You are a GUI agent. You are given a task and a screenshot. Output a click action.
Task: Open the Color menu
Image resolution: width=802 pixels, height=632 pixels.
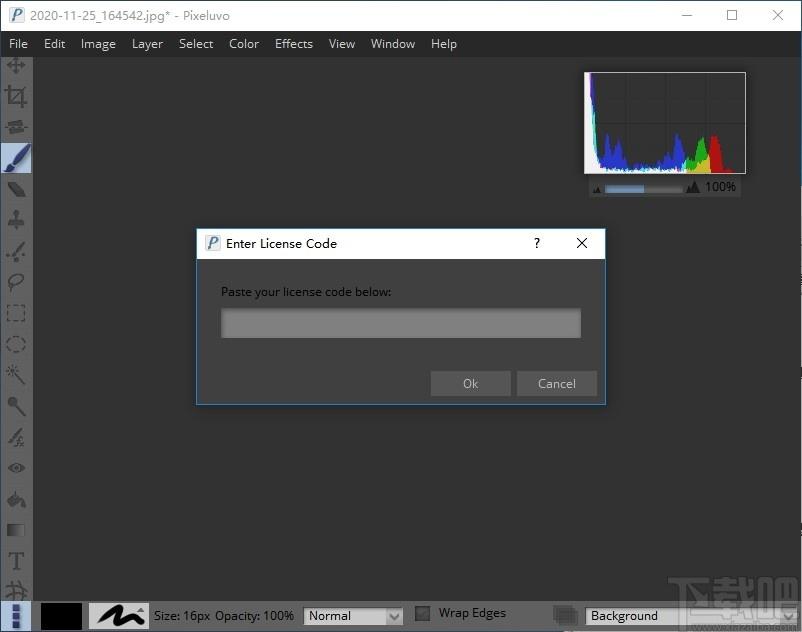(x=244, y=44)
